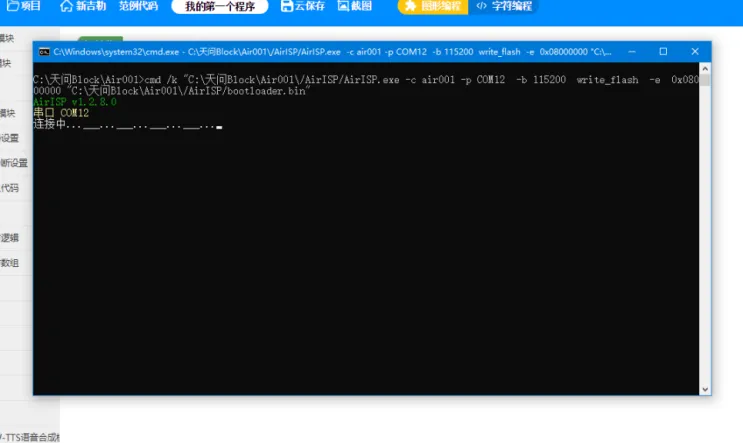Select the 逻辑 block category
The image size is (743, 444).
(x=9, y=238)
